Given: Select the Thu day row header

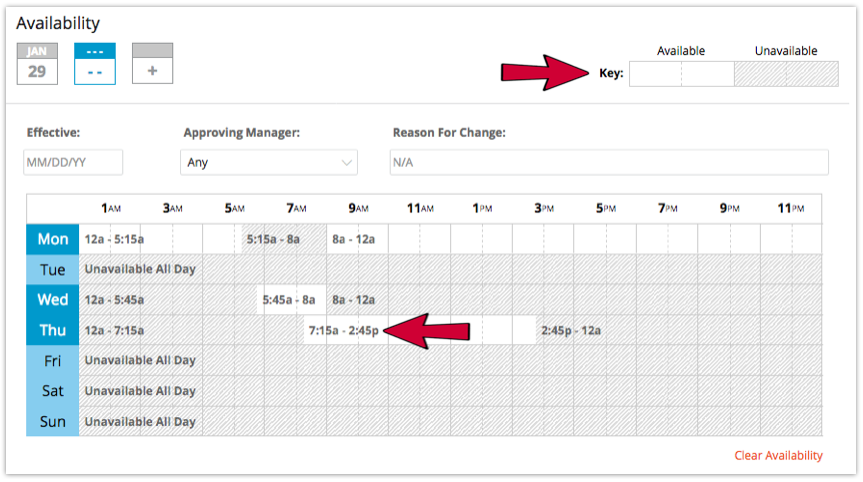Looking at the screenshot, I should click(x=53, y=330).
